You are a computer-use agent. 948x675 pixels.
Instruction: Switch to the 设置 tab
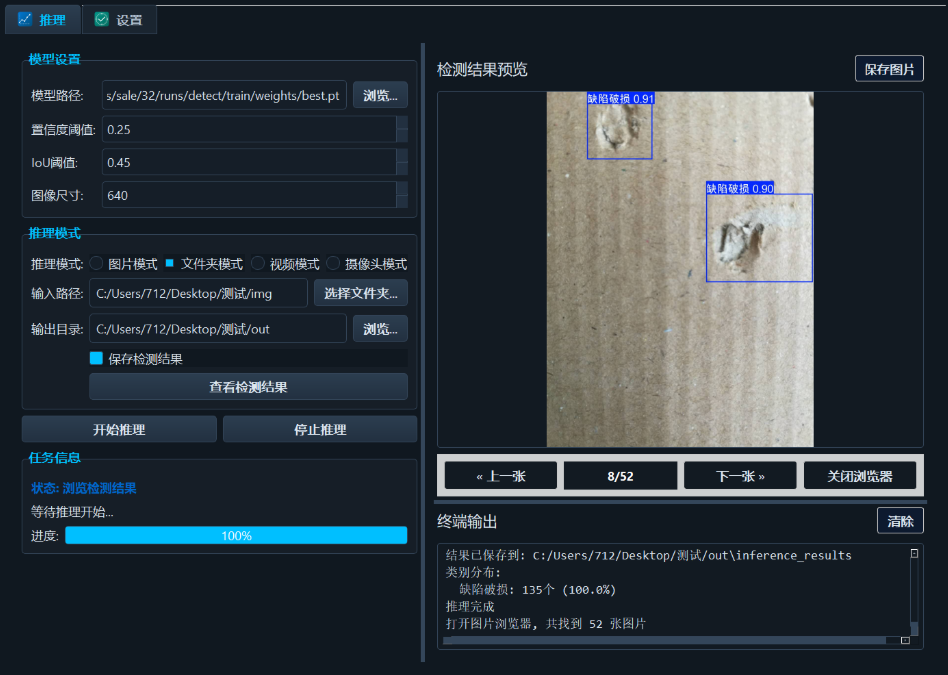(118, 18)
